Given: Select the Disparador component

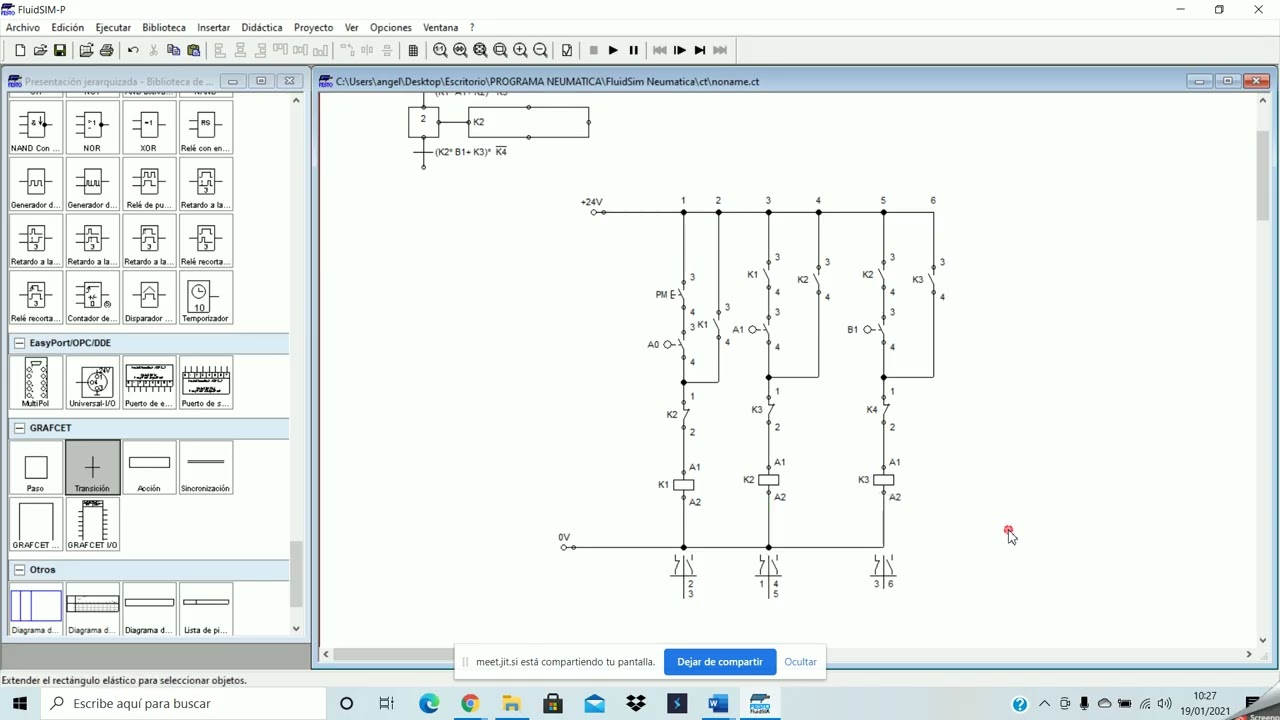Looking at the screenshot, I should (148, 298).
